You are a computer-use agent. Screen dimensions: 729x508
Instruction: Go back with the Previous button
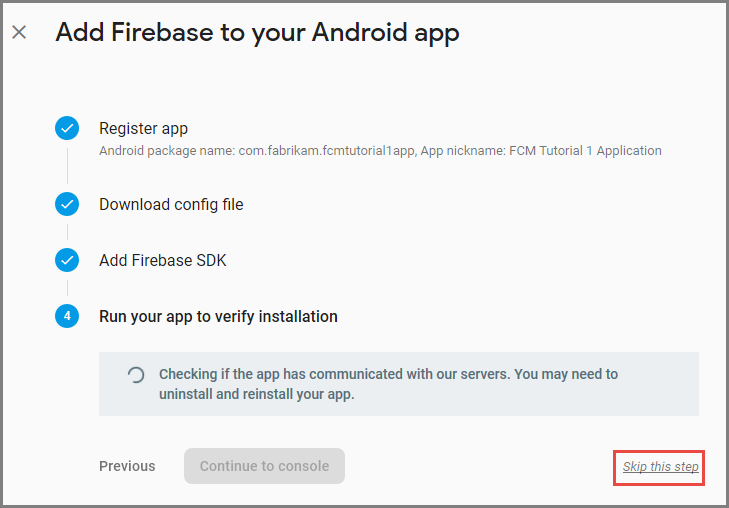[127, 466]
